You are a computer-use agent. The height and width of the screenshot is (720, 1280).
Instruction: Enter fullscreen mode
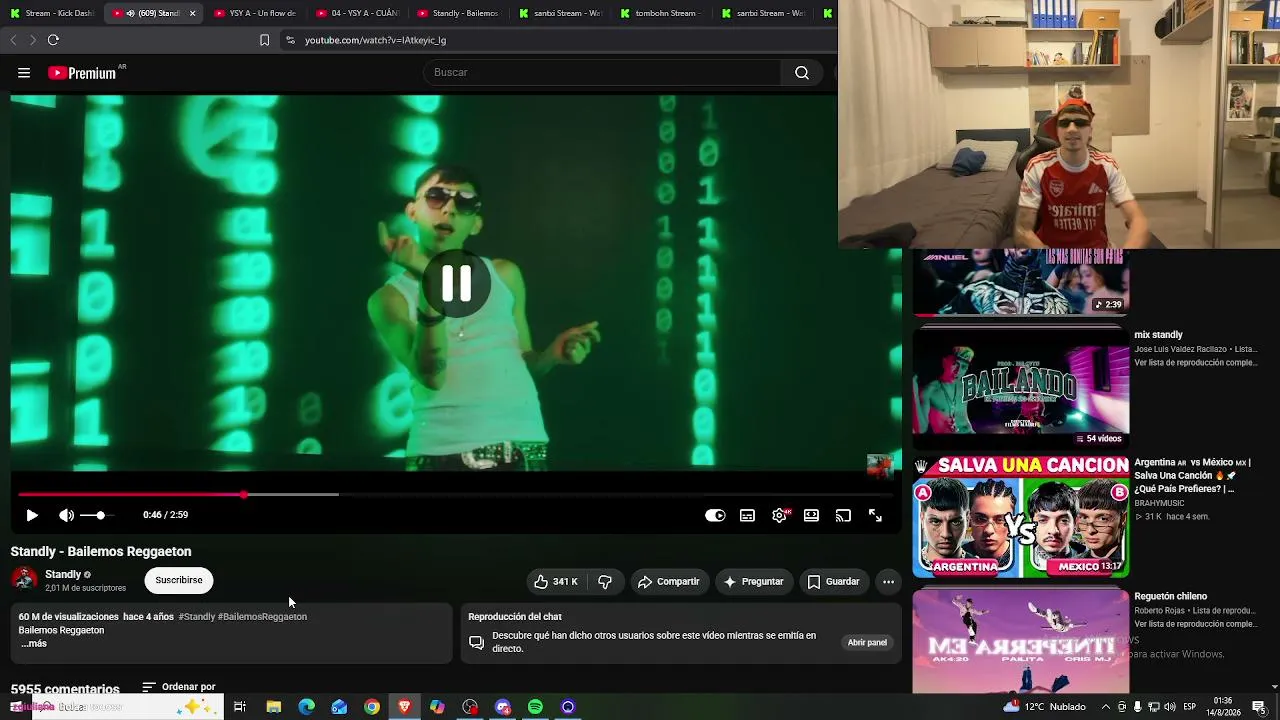pos(875,515)
